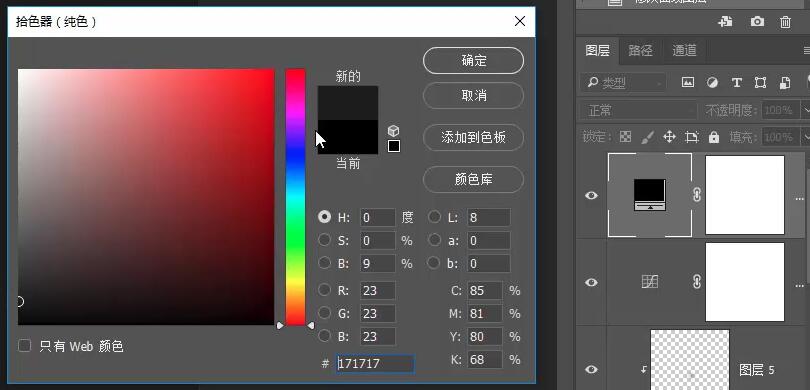
Task: Click the new adjustment layer icon at panel top
Action: [x=726, y=22]
